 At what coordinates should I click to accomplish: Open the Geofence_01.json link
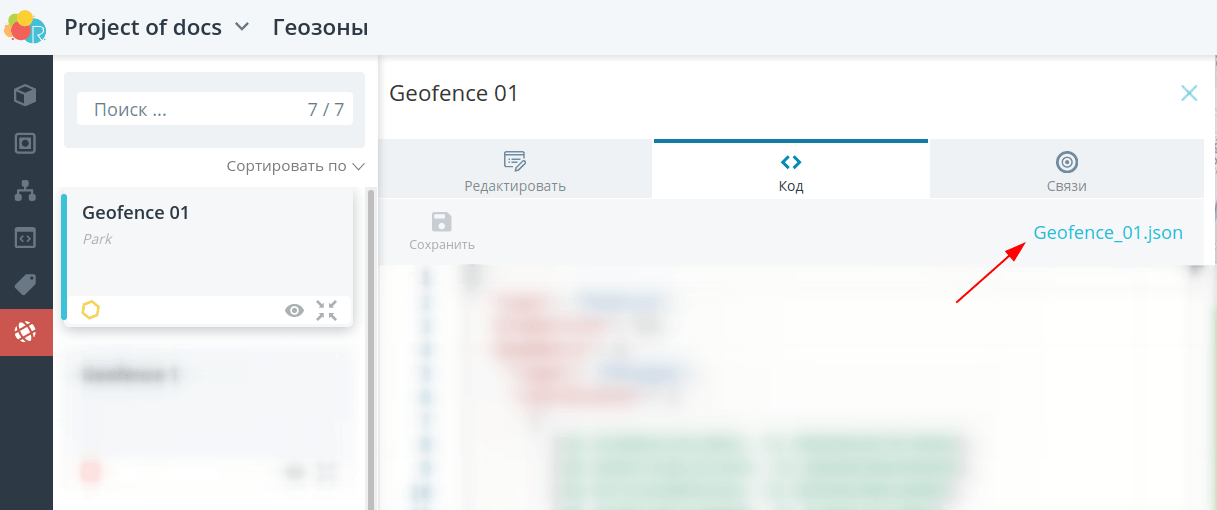tap(1107, 233)
